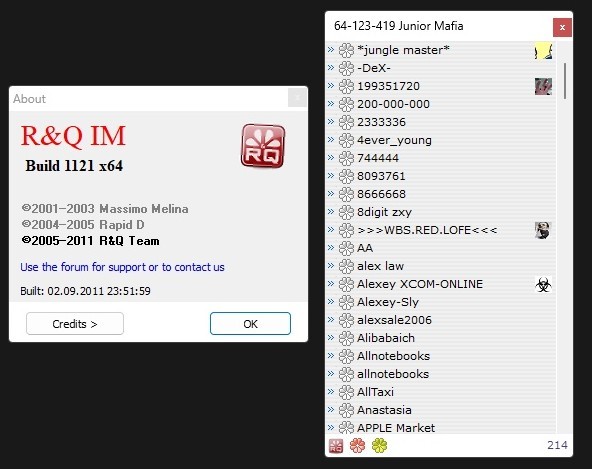Expand arrow beside Alexey XCOM-ONLINE

[x=331, y=284]
